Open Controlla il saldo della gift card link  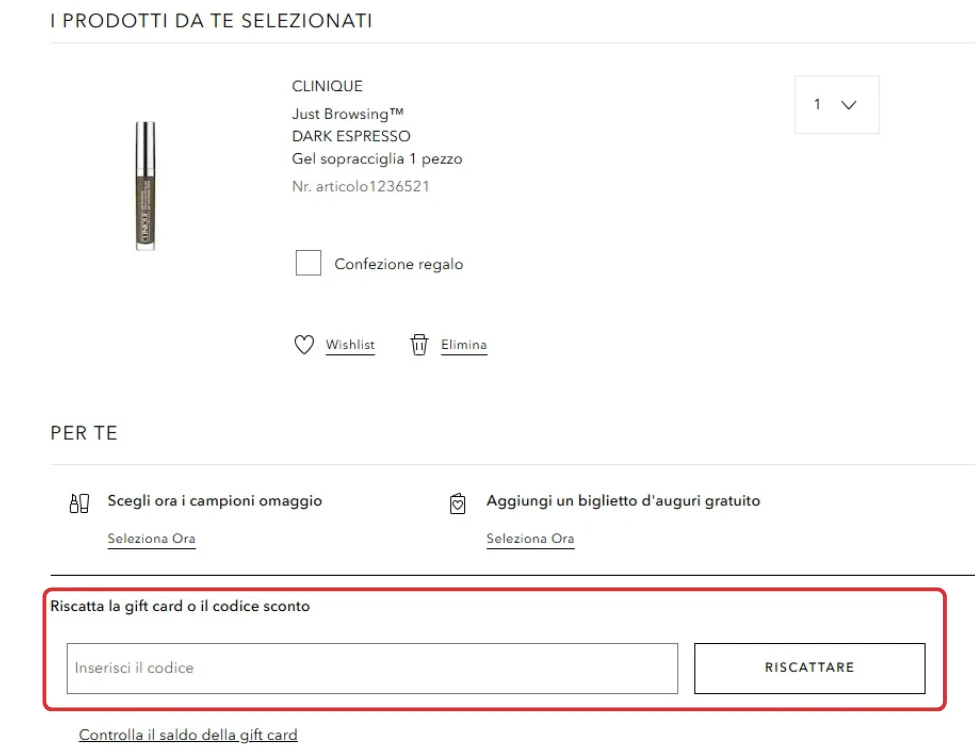188,734
